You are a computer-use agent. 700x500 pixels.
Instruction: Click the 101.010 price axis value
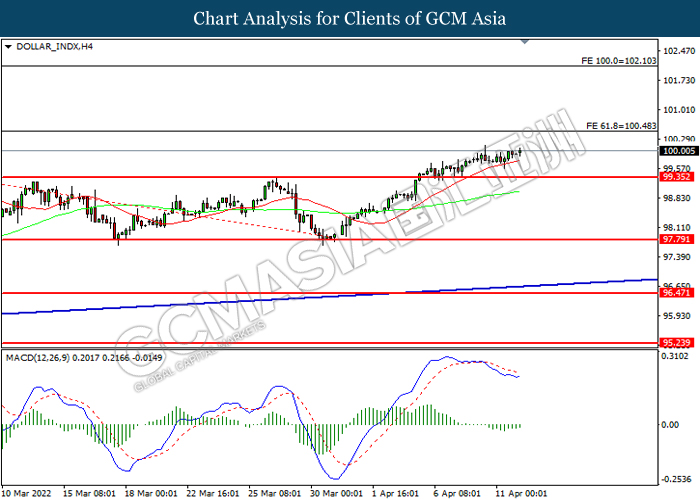pos(679,110)
